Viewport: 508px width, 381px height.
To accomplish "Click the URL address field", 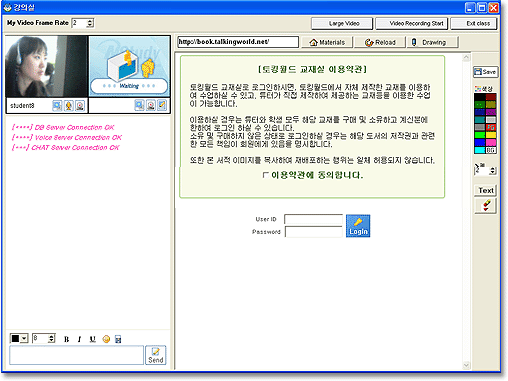I will pyautogui.click(x=238, y=42).
